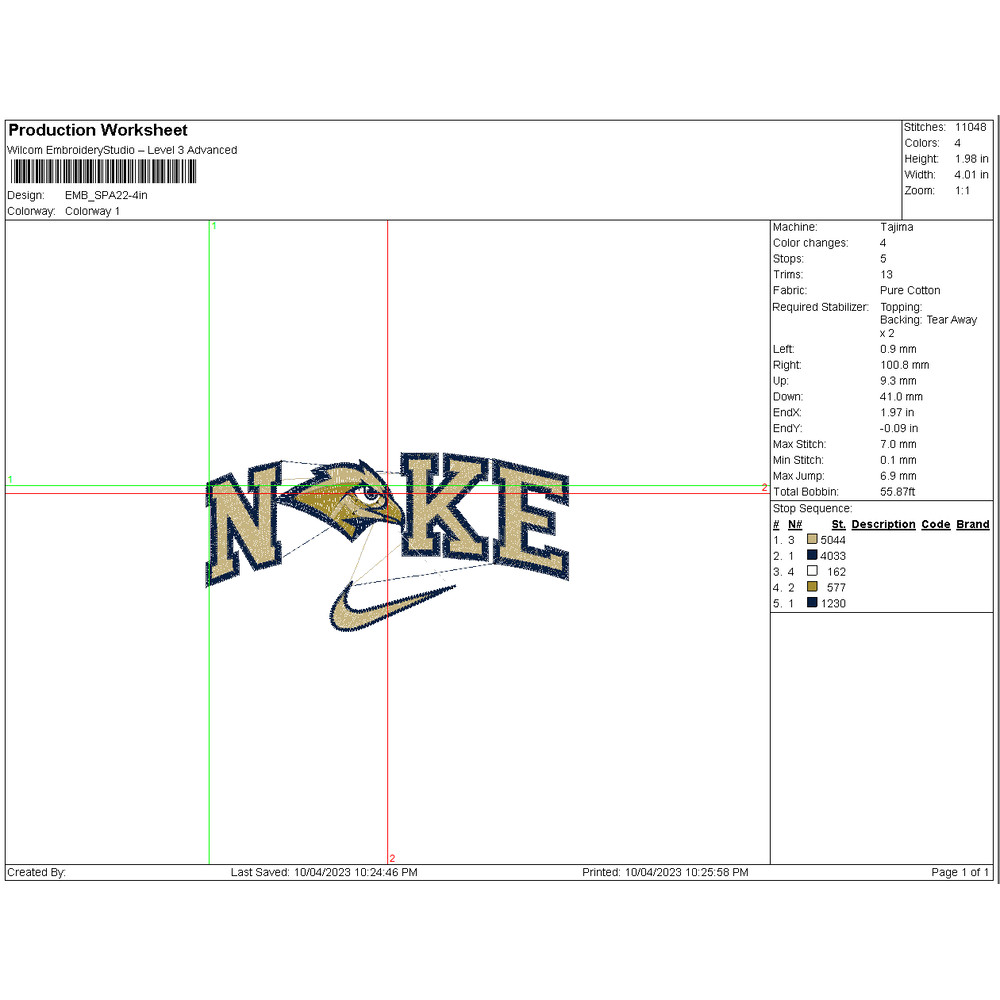Click the barcode under the worksheet title

[101, 172]
